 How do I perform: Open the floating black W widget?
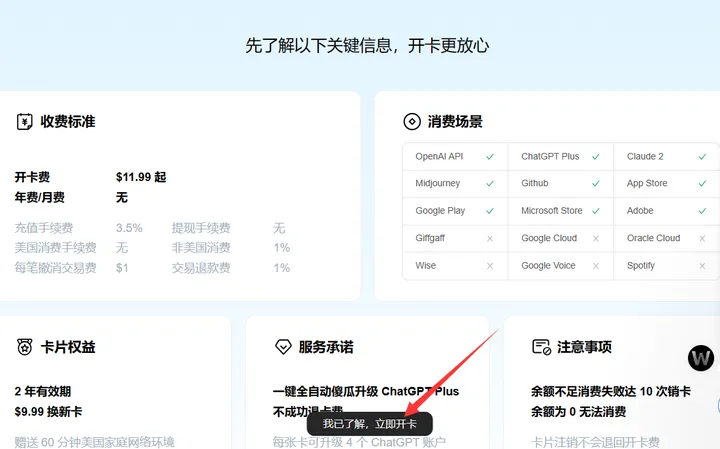click(x=702, y=358)
